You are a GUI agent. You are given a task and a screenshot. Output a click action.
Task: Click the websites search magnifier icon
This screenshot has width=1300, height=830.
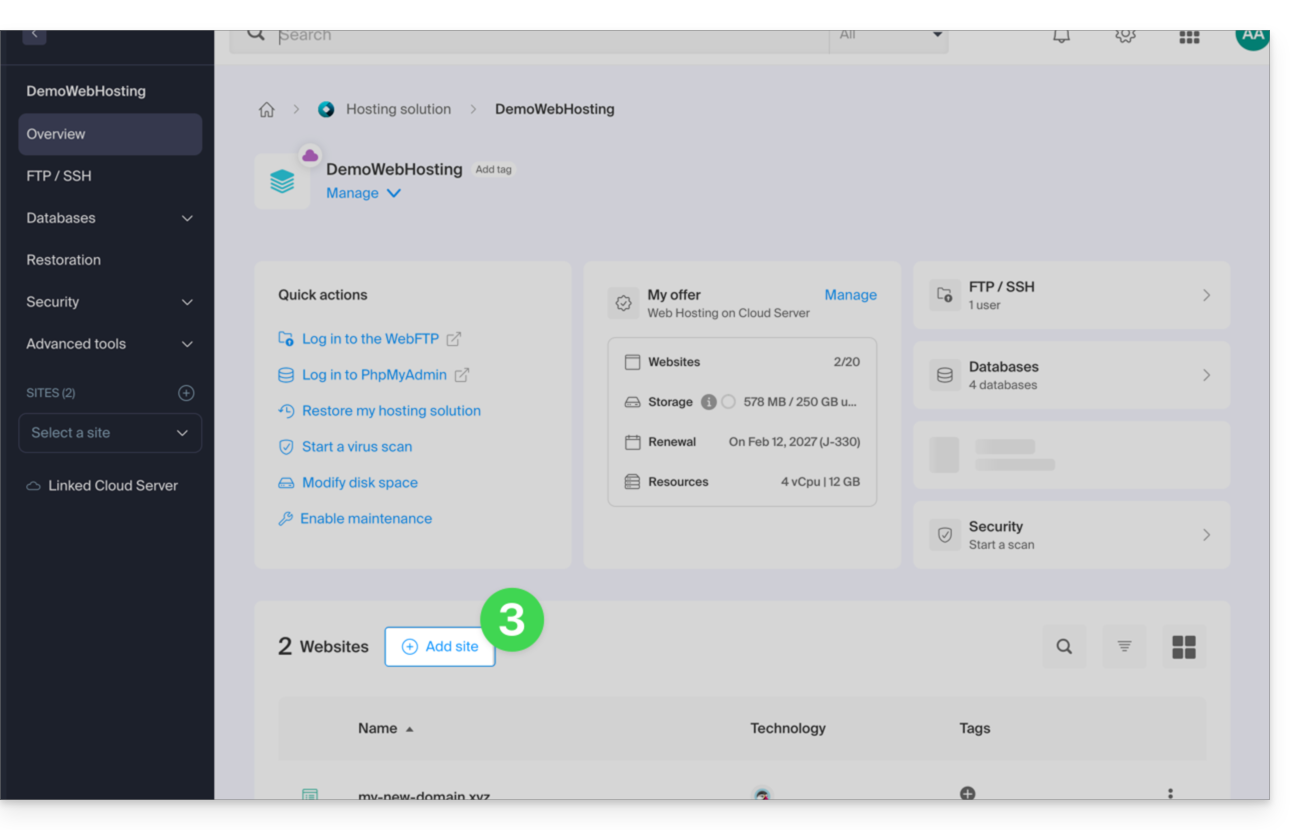coord(1064,647)
